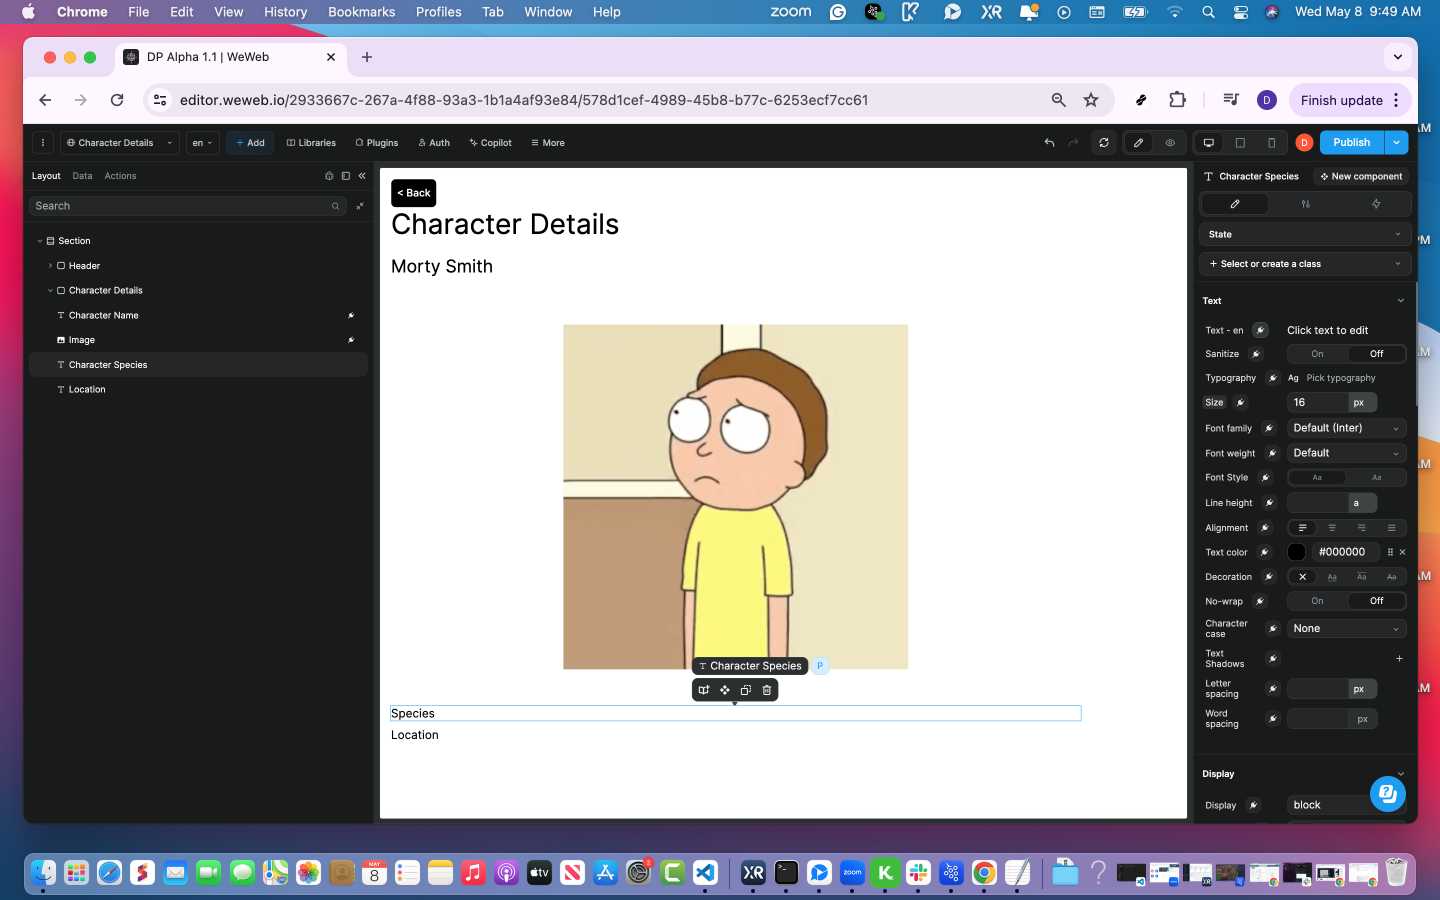Set No-wrap to Off
The width and height of the screenshot is (1440, 900).
pos(1376,601)
